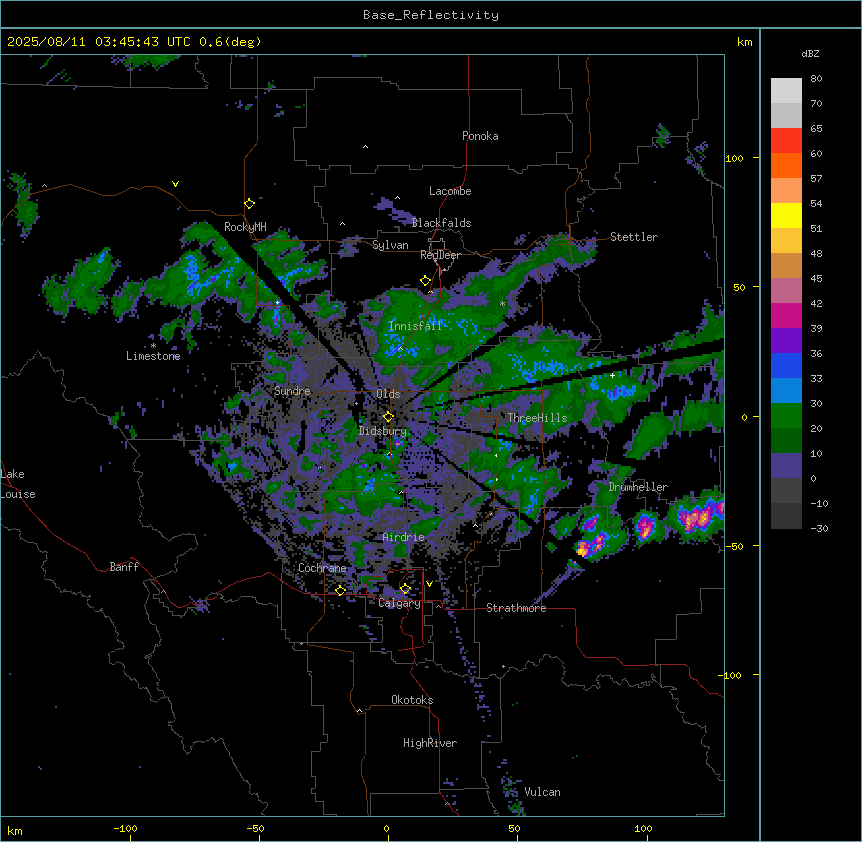Viewport: 862px width, 842px height.
Task: Click the yellow v marker east of Calgary
Action: click(x=429, y=584)
